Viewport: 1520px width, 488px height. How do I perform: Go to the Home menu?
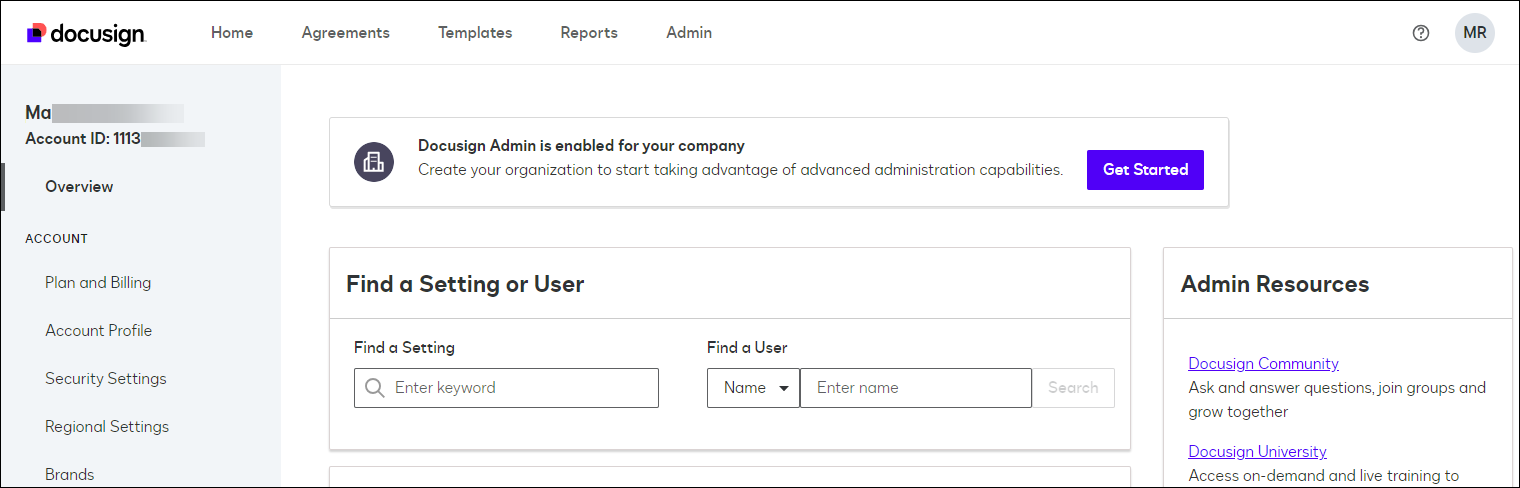click(232, 33)
